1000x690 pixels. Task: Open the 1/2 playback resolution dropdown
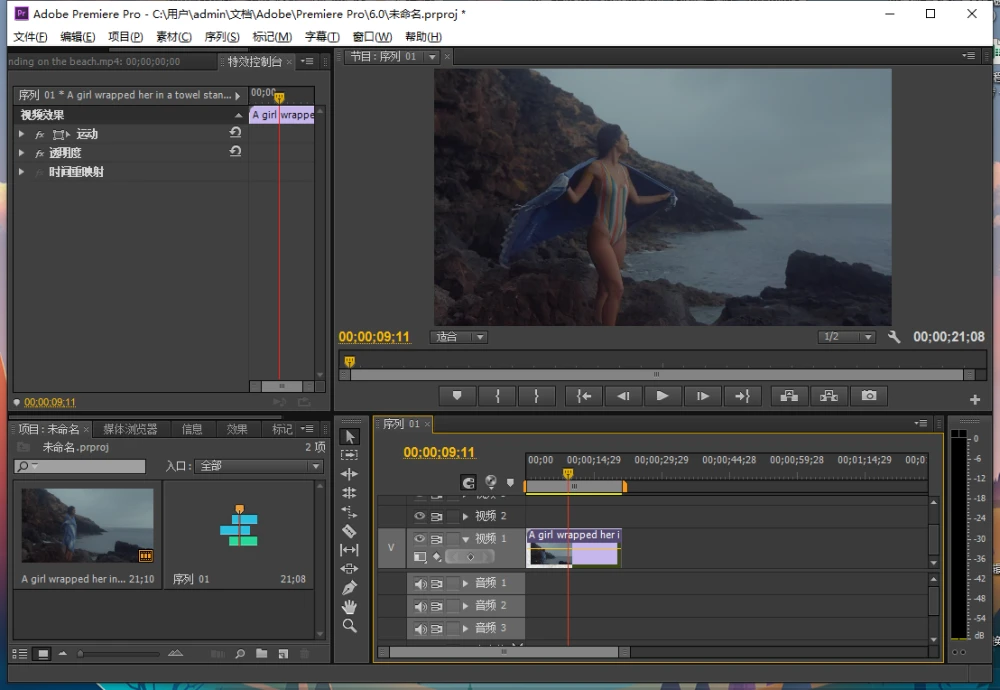coord(846,337)
